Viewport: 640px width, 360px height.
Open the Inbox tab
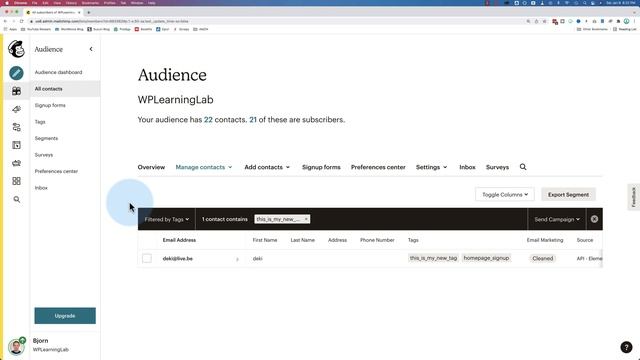point(467,167)
